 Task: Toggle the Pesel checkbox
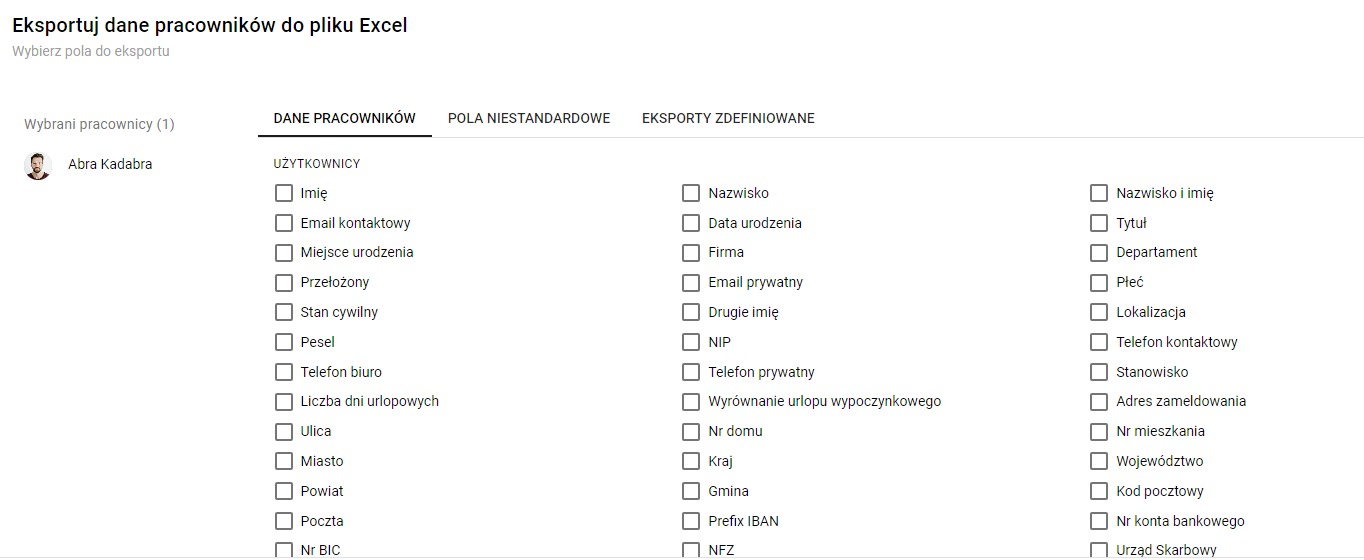click(x=284, y=342)
